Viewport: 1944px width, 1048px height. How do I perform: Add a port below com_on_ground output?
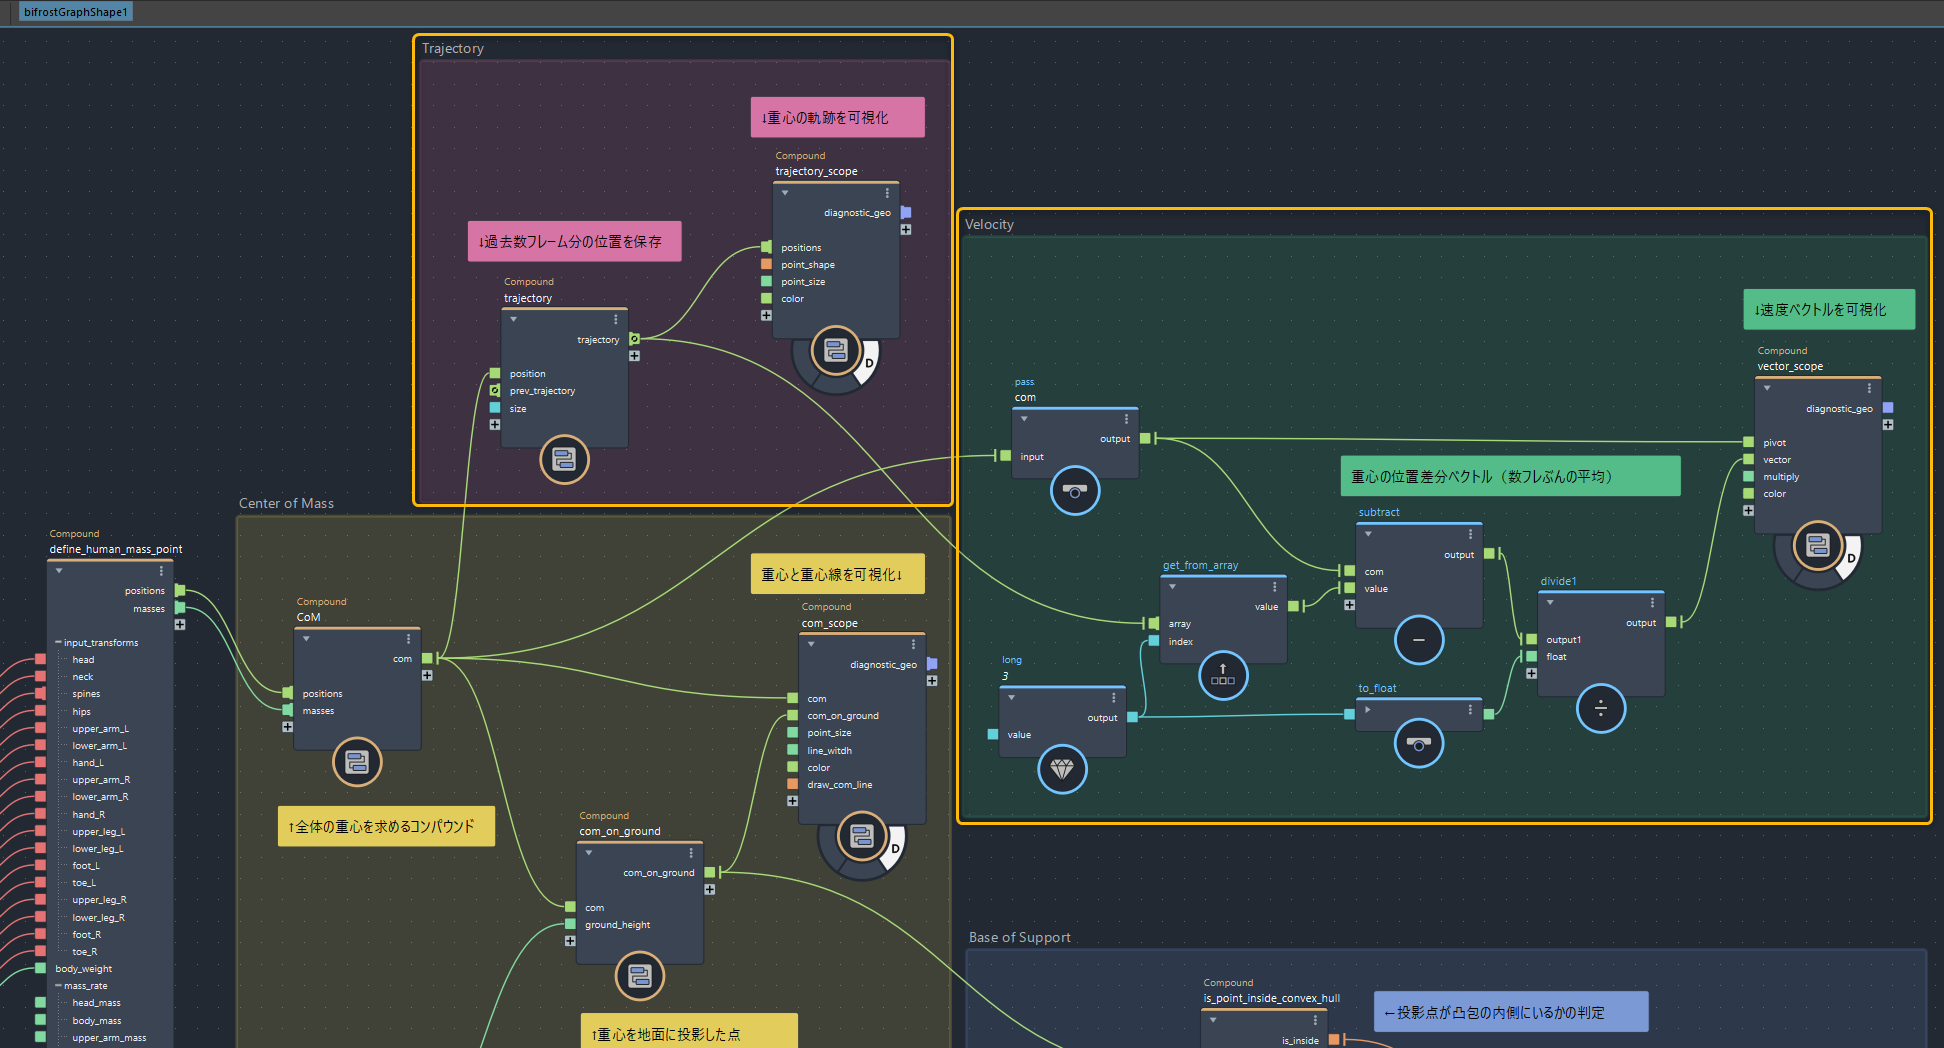coord(709,889)
